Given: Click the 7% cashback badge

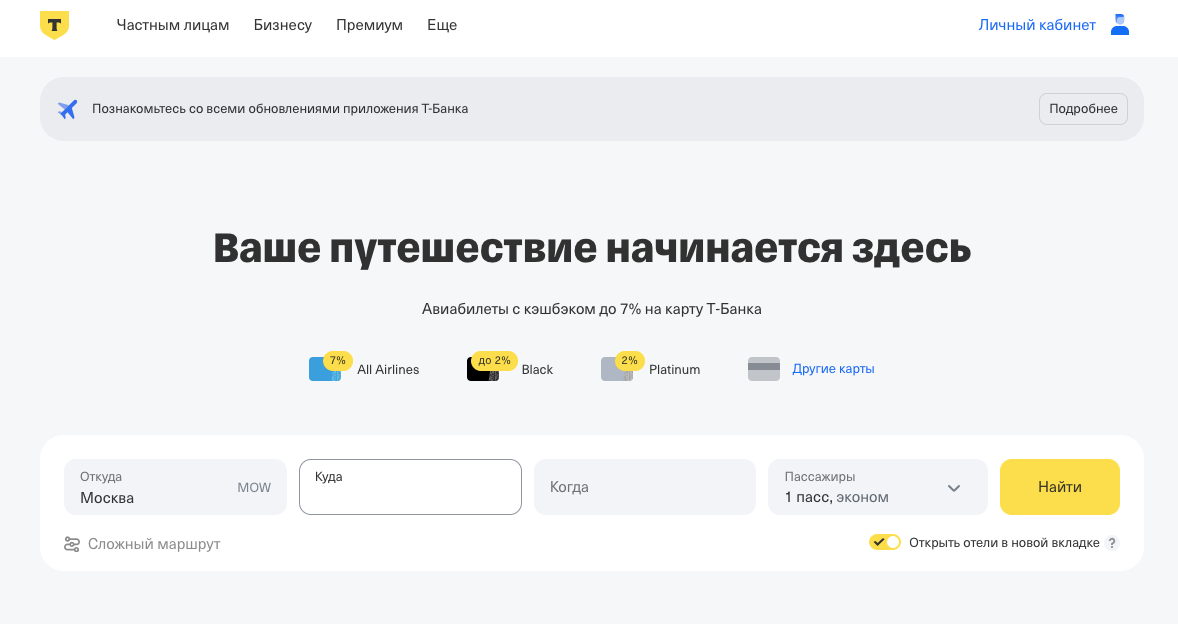Looking at the screenshot, I should 338,360.
